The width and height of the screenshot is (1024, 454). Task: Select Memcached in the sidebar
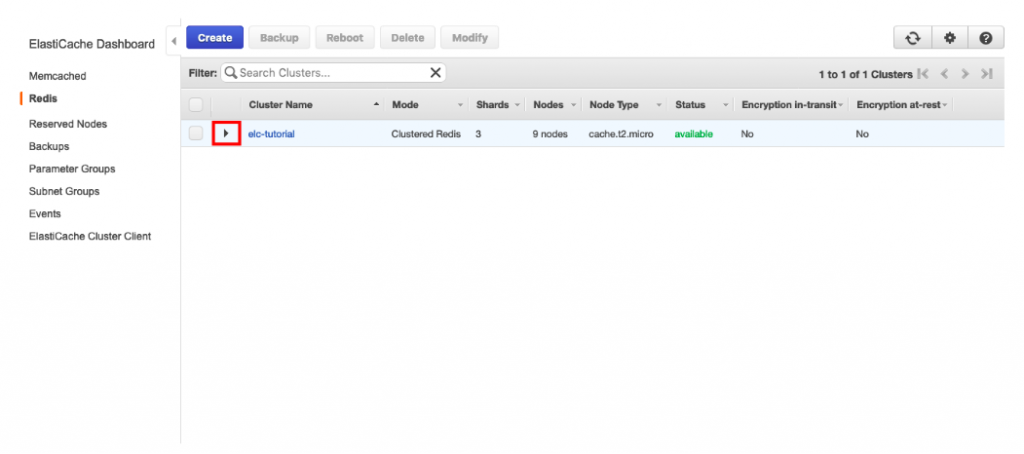click(57, 76)
